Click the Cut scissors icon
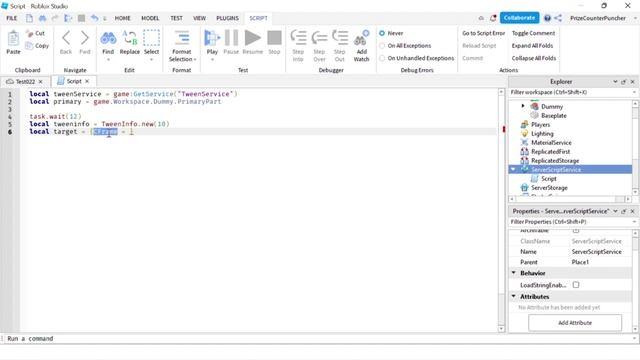The width and height of the screenshot is (640, 360). pyautogui.click(x=29, y=33)
